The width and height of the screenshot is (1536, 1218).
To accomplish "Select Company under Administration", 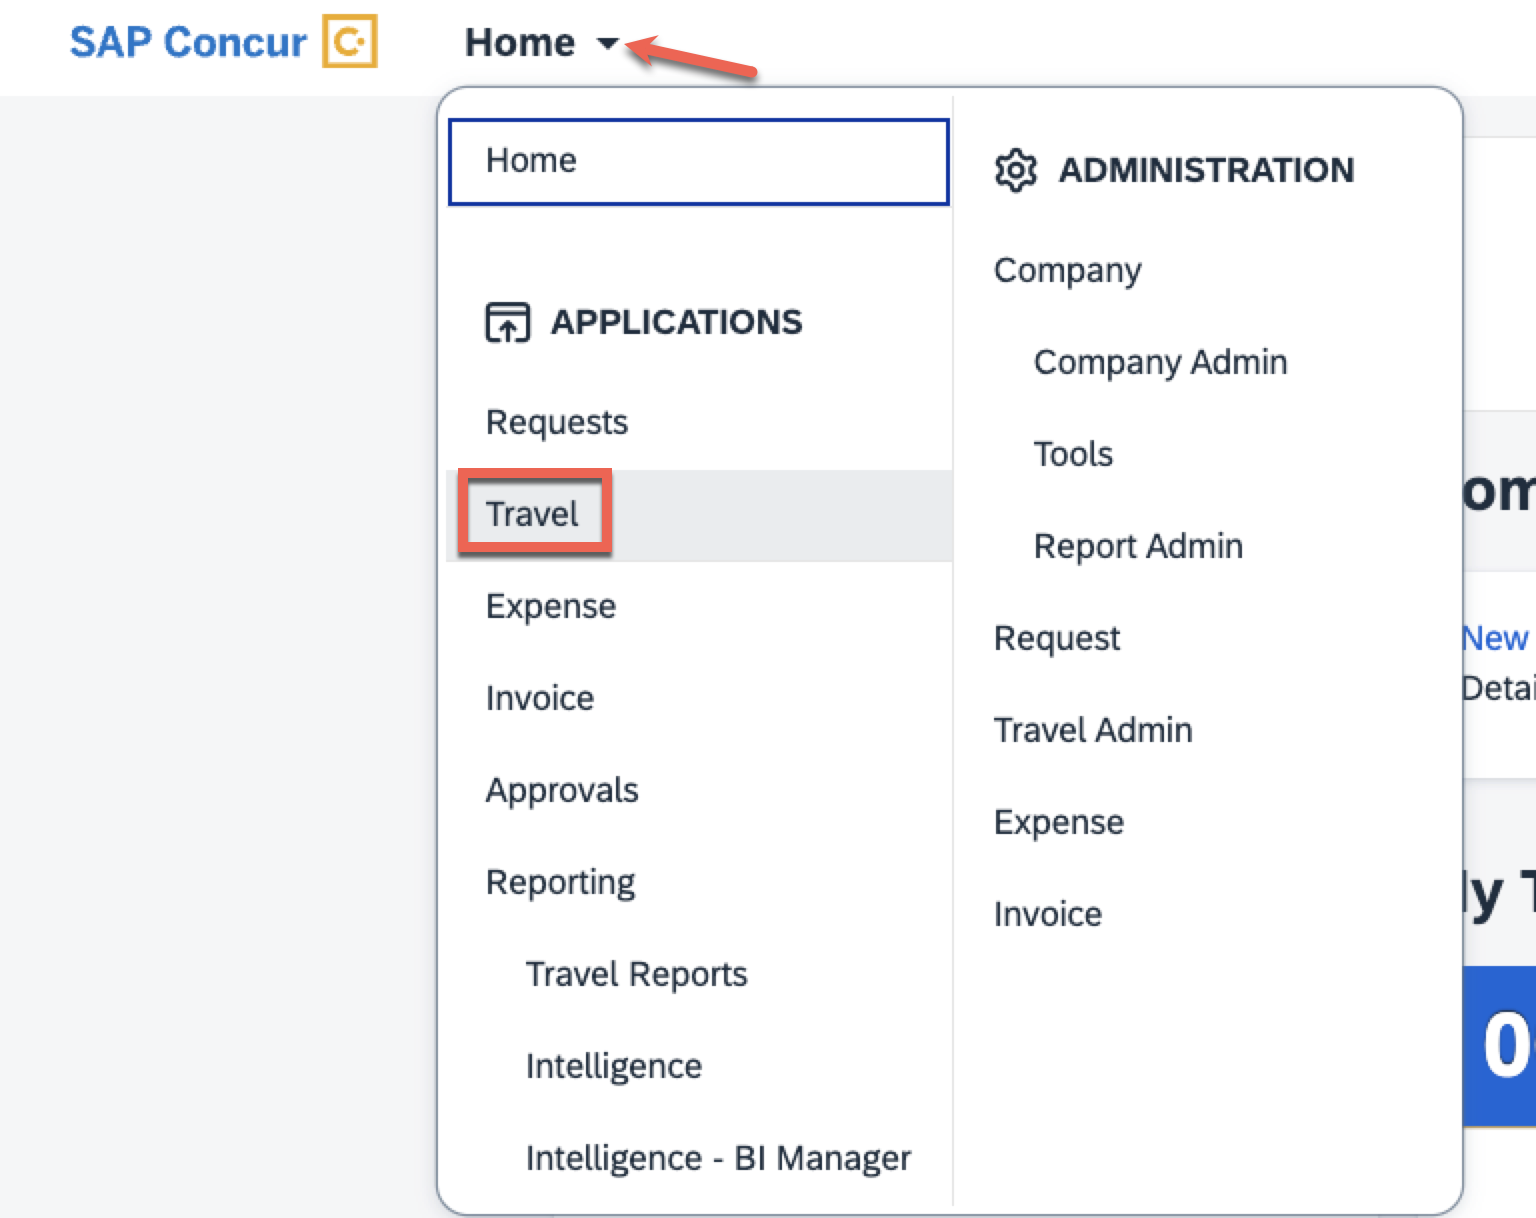I will [1068, 270].
